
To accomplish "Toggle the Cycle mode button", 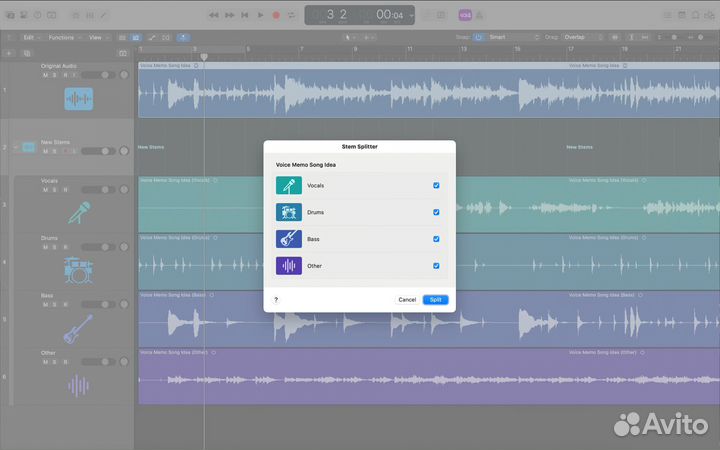I will click(x=292, y=15).
